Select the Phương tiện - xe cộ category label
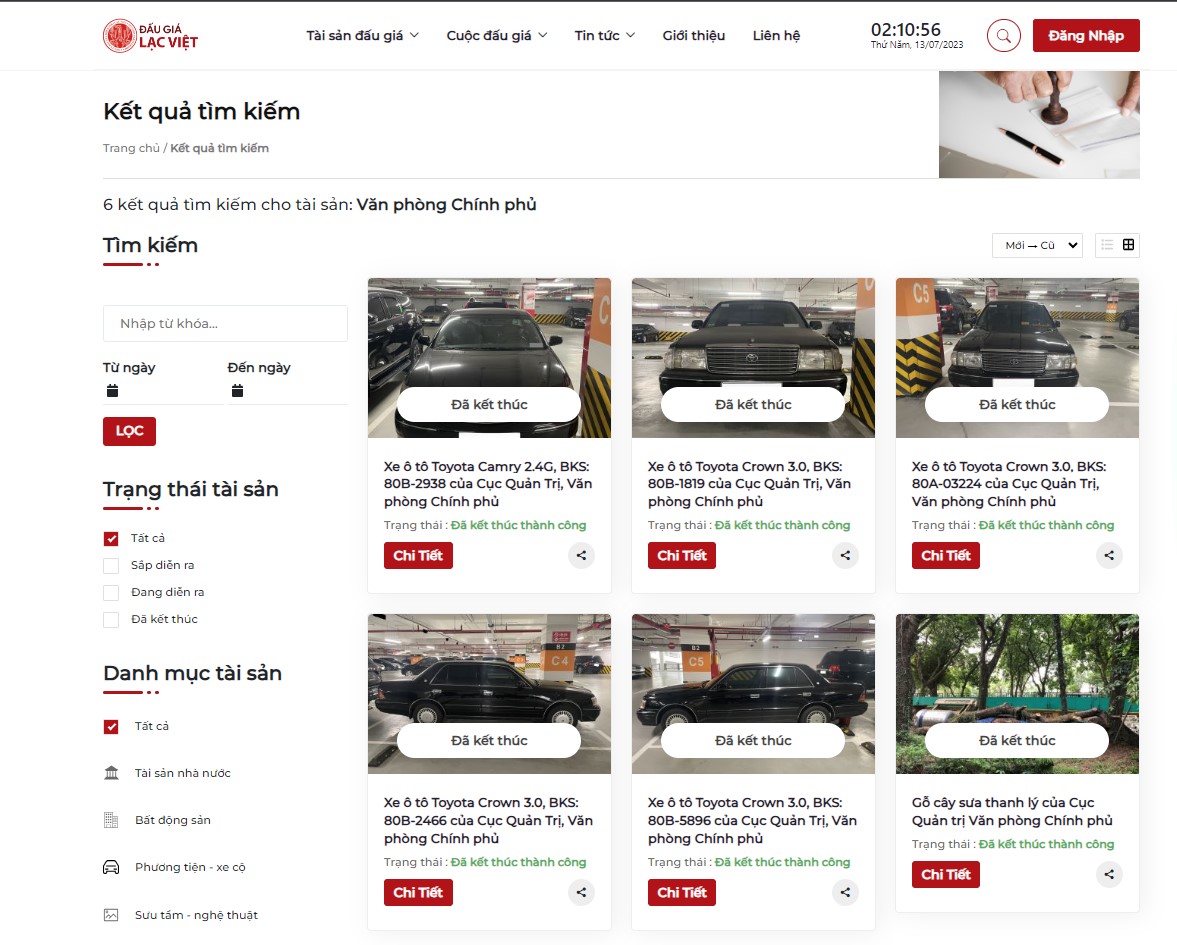 (190, 868)
